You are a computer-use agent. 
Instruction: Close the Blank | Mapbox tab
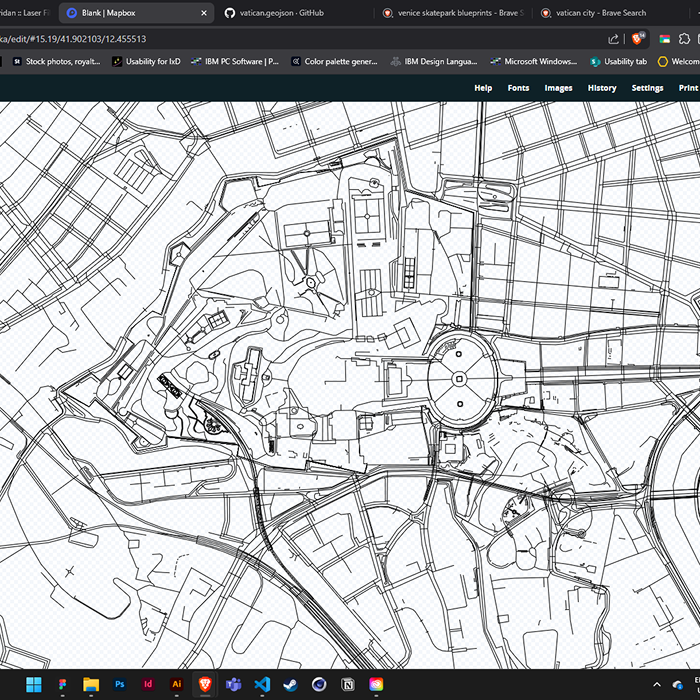point(205,13)
